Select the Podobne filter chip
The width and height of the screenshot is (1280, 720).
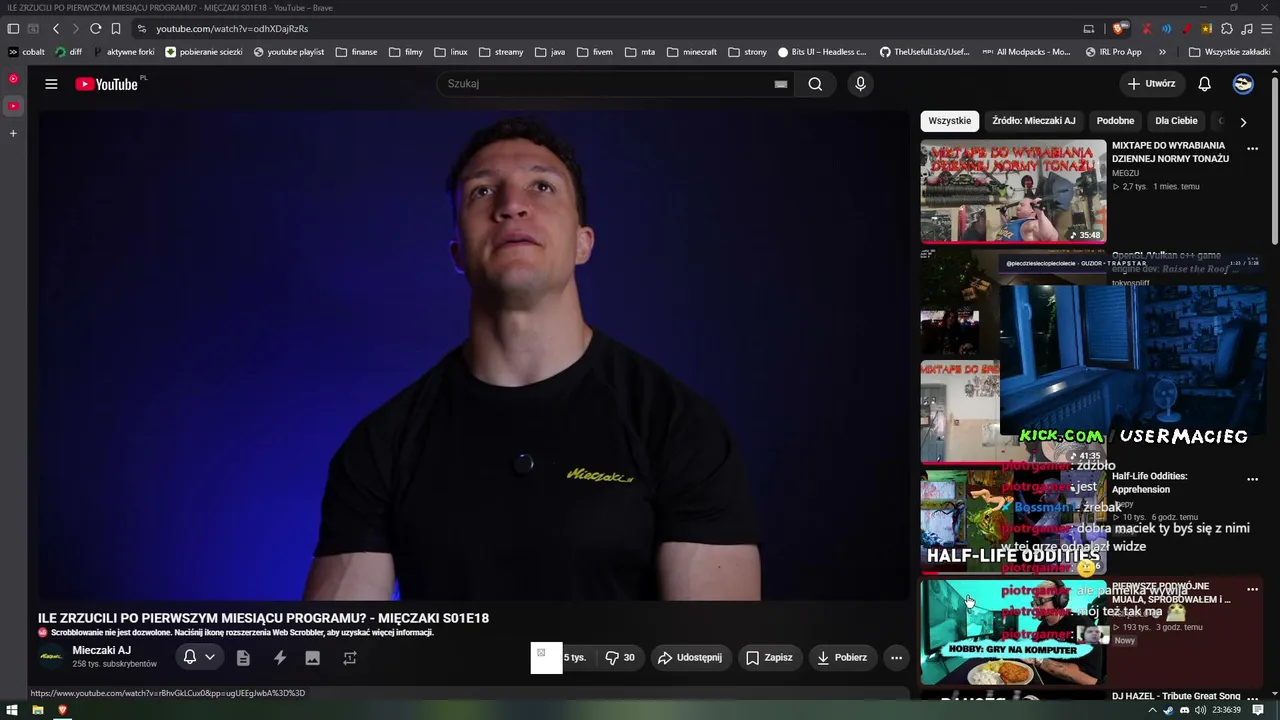click(x=1115, y=121)
